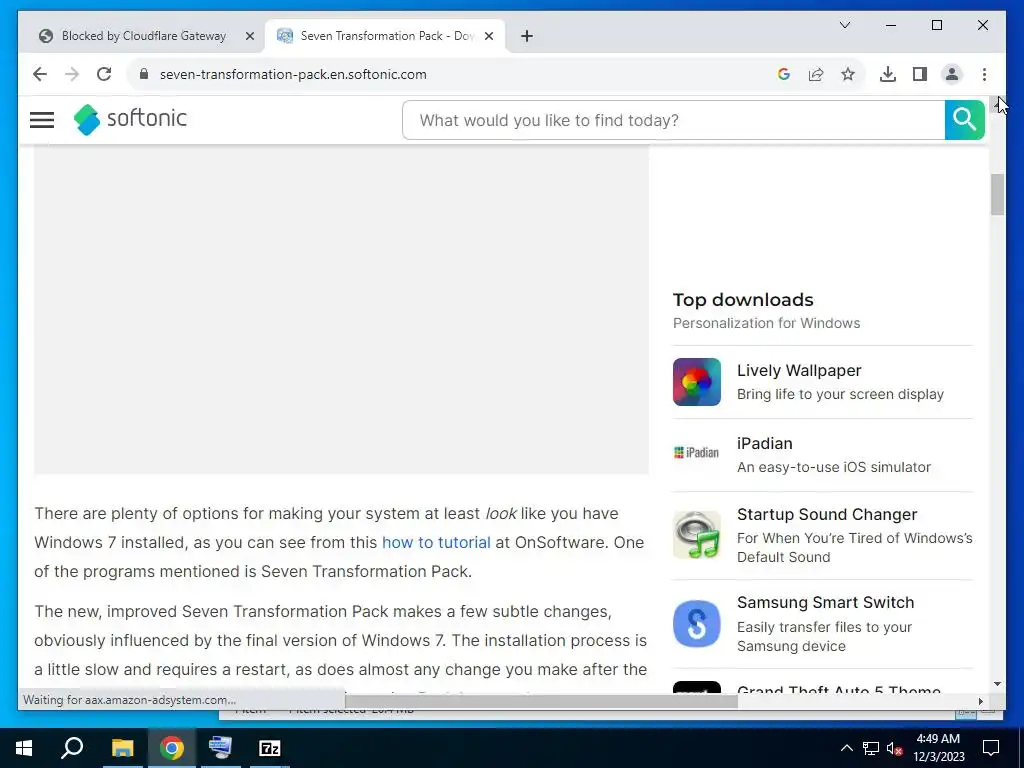Click the browser back arrow

click(x=40, y=74)
